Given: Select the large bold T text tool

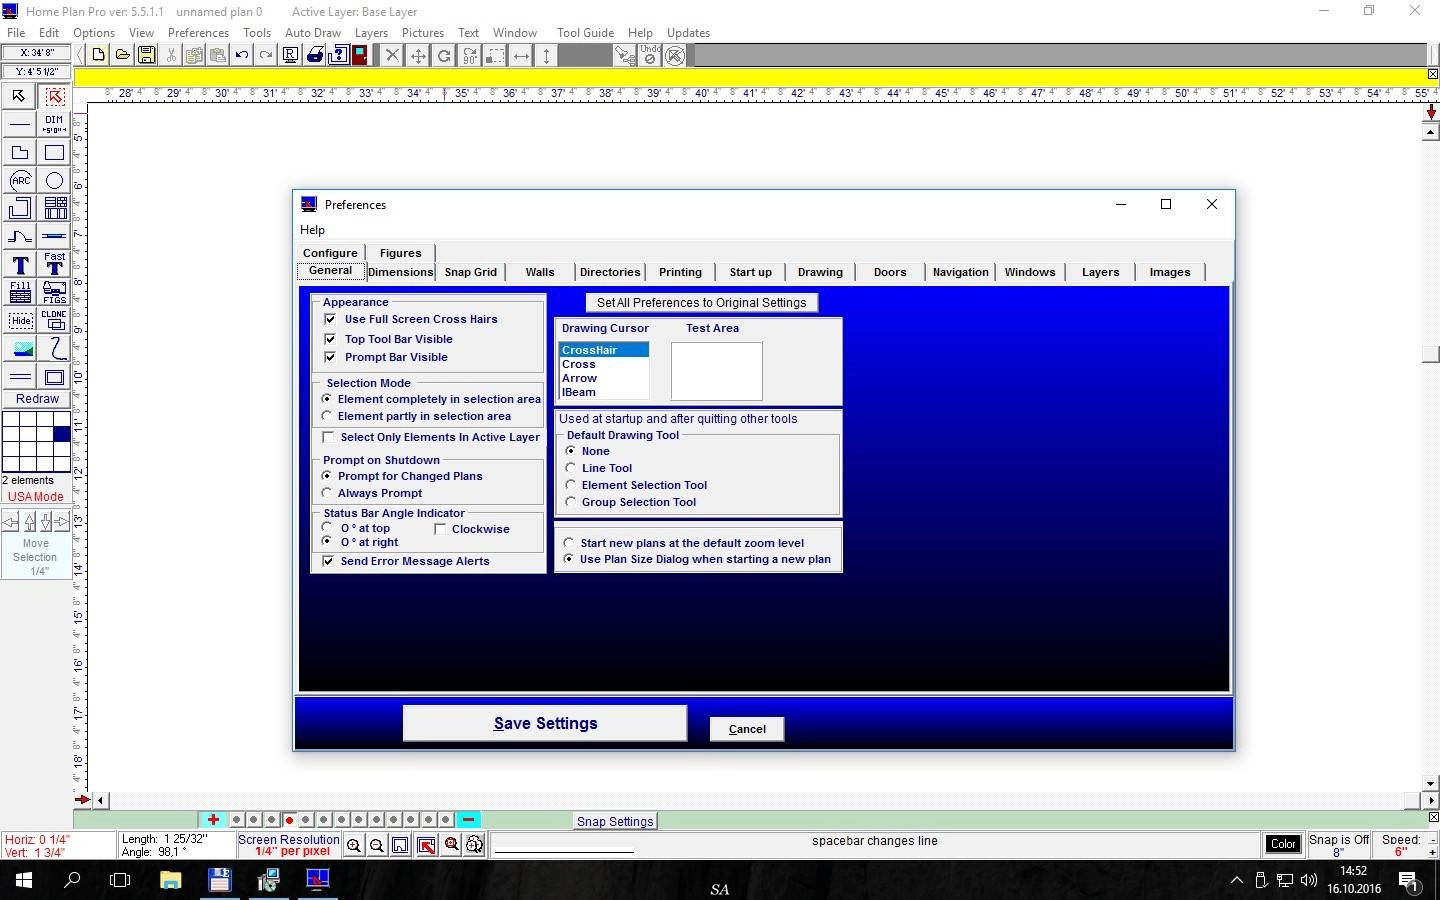Looking at the screenshot, I should (20, 264).
